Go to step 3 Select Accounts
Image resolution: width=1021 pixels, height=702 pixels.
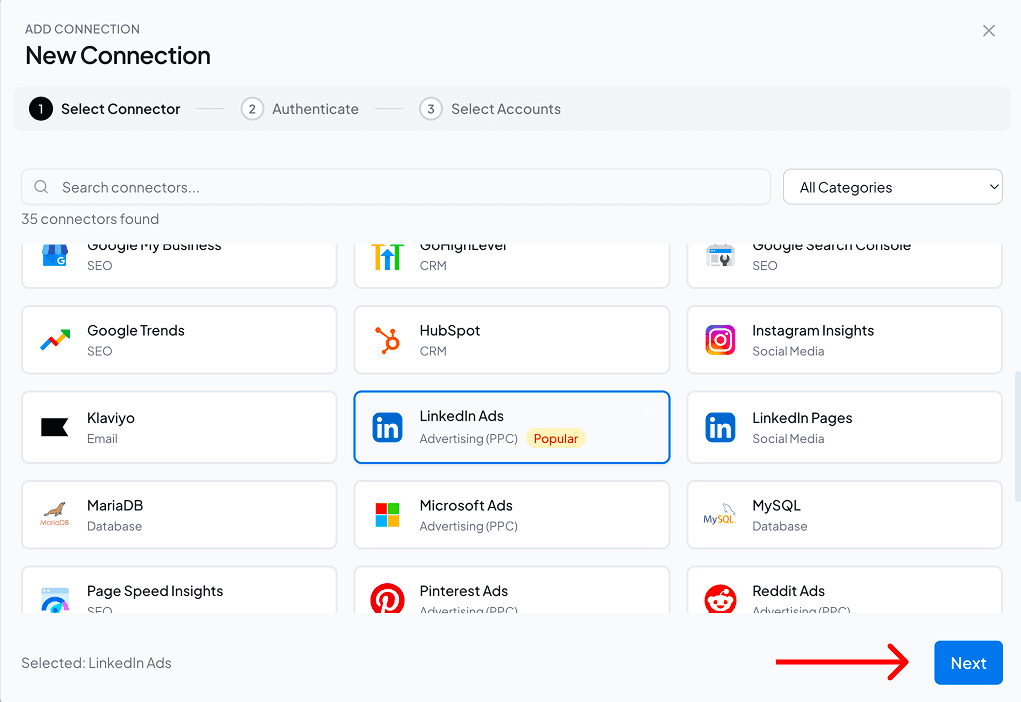[x=490, y=109]
